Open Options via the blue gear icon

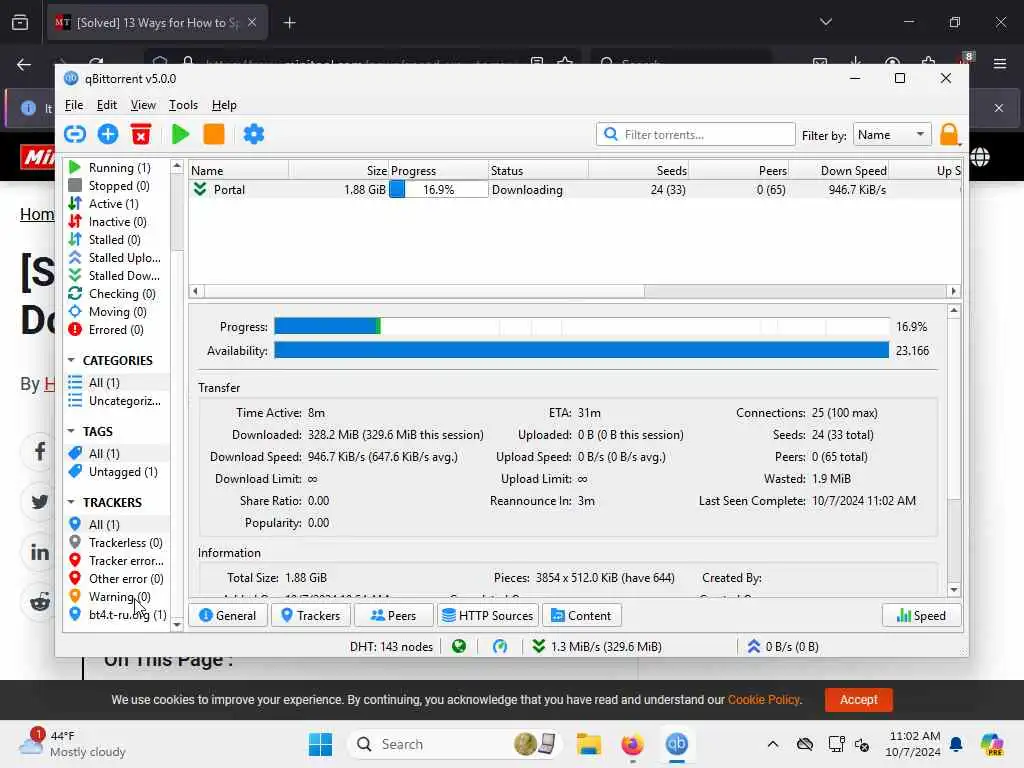pos(253,135)
